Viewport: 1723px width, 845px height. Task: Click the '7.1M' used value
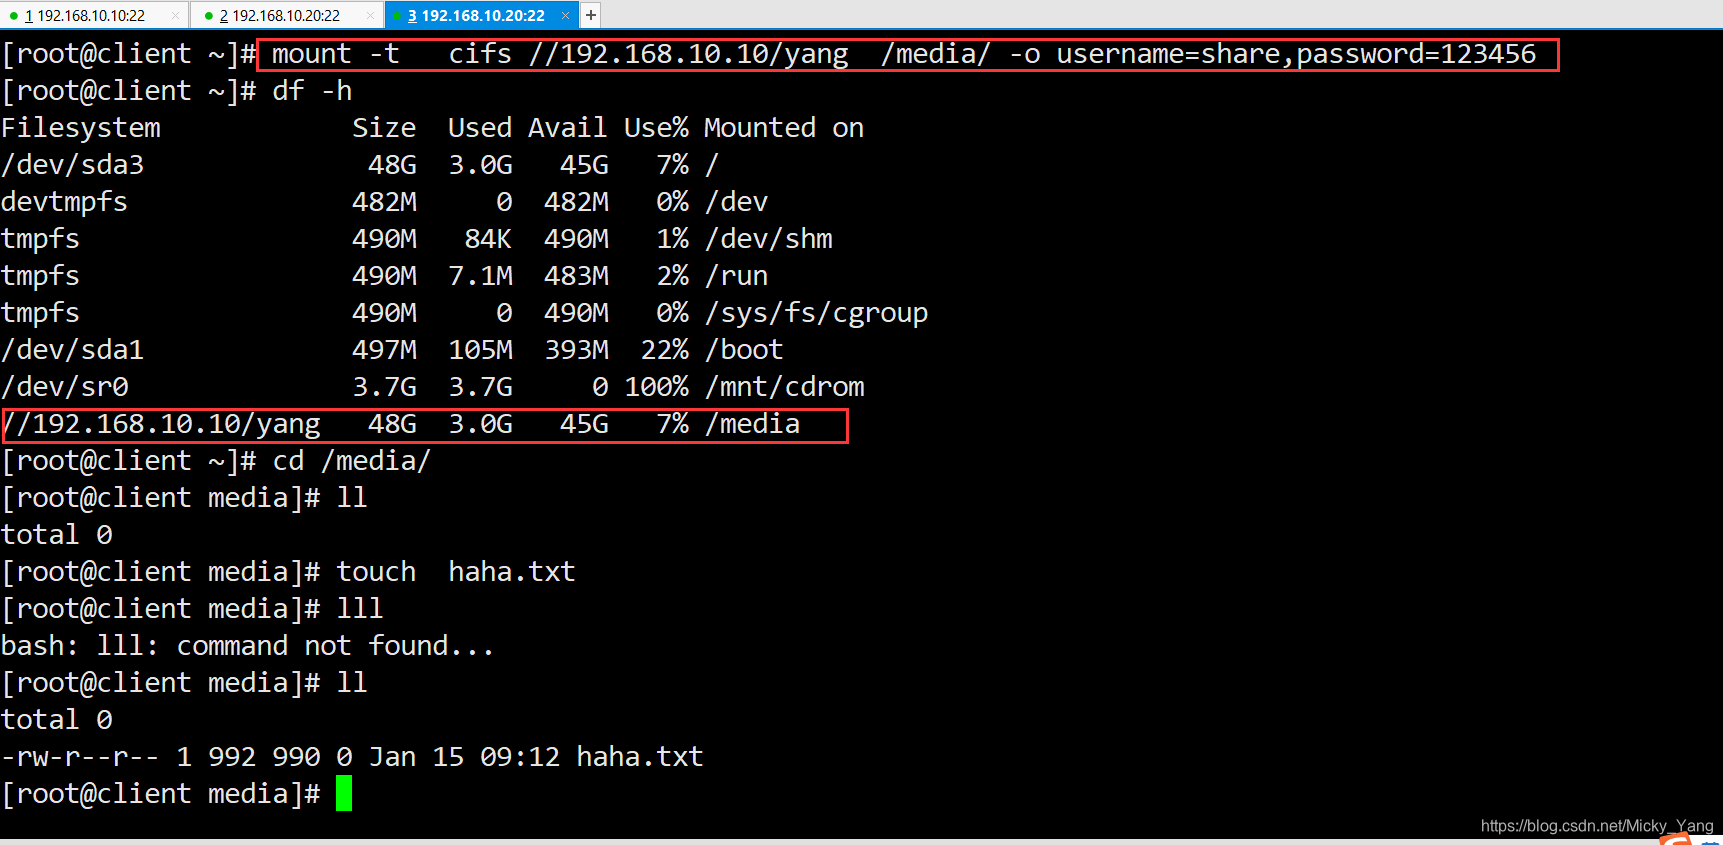click(x=480, y=276)
